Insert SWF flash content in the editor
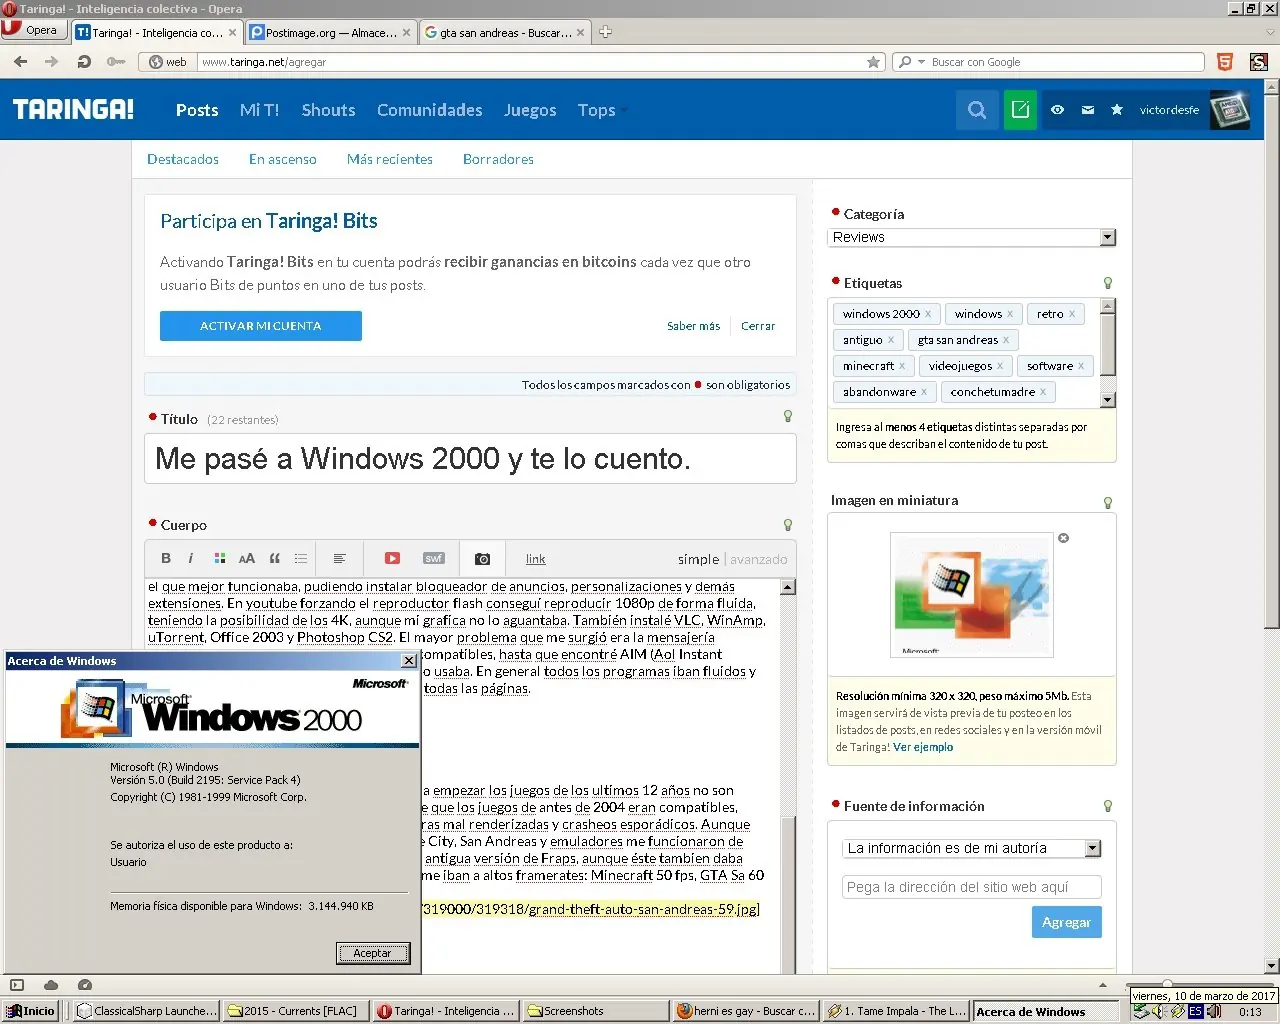1280x1024 pixels. (x=434, y=559)
